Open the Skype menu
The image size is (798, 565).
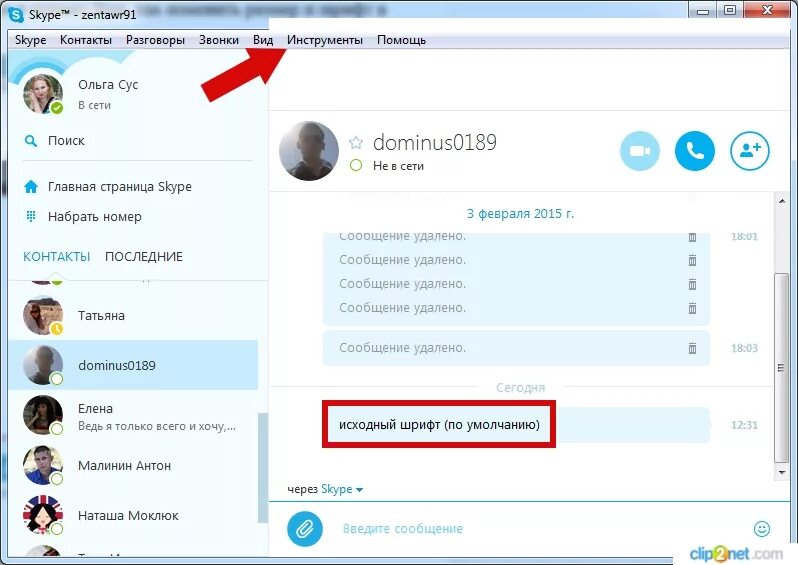coord(31,40)
